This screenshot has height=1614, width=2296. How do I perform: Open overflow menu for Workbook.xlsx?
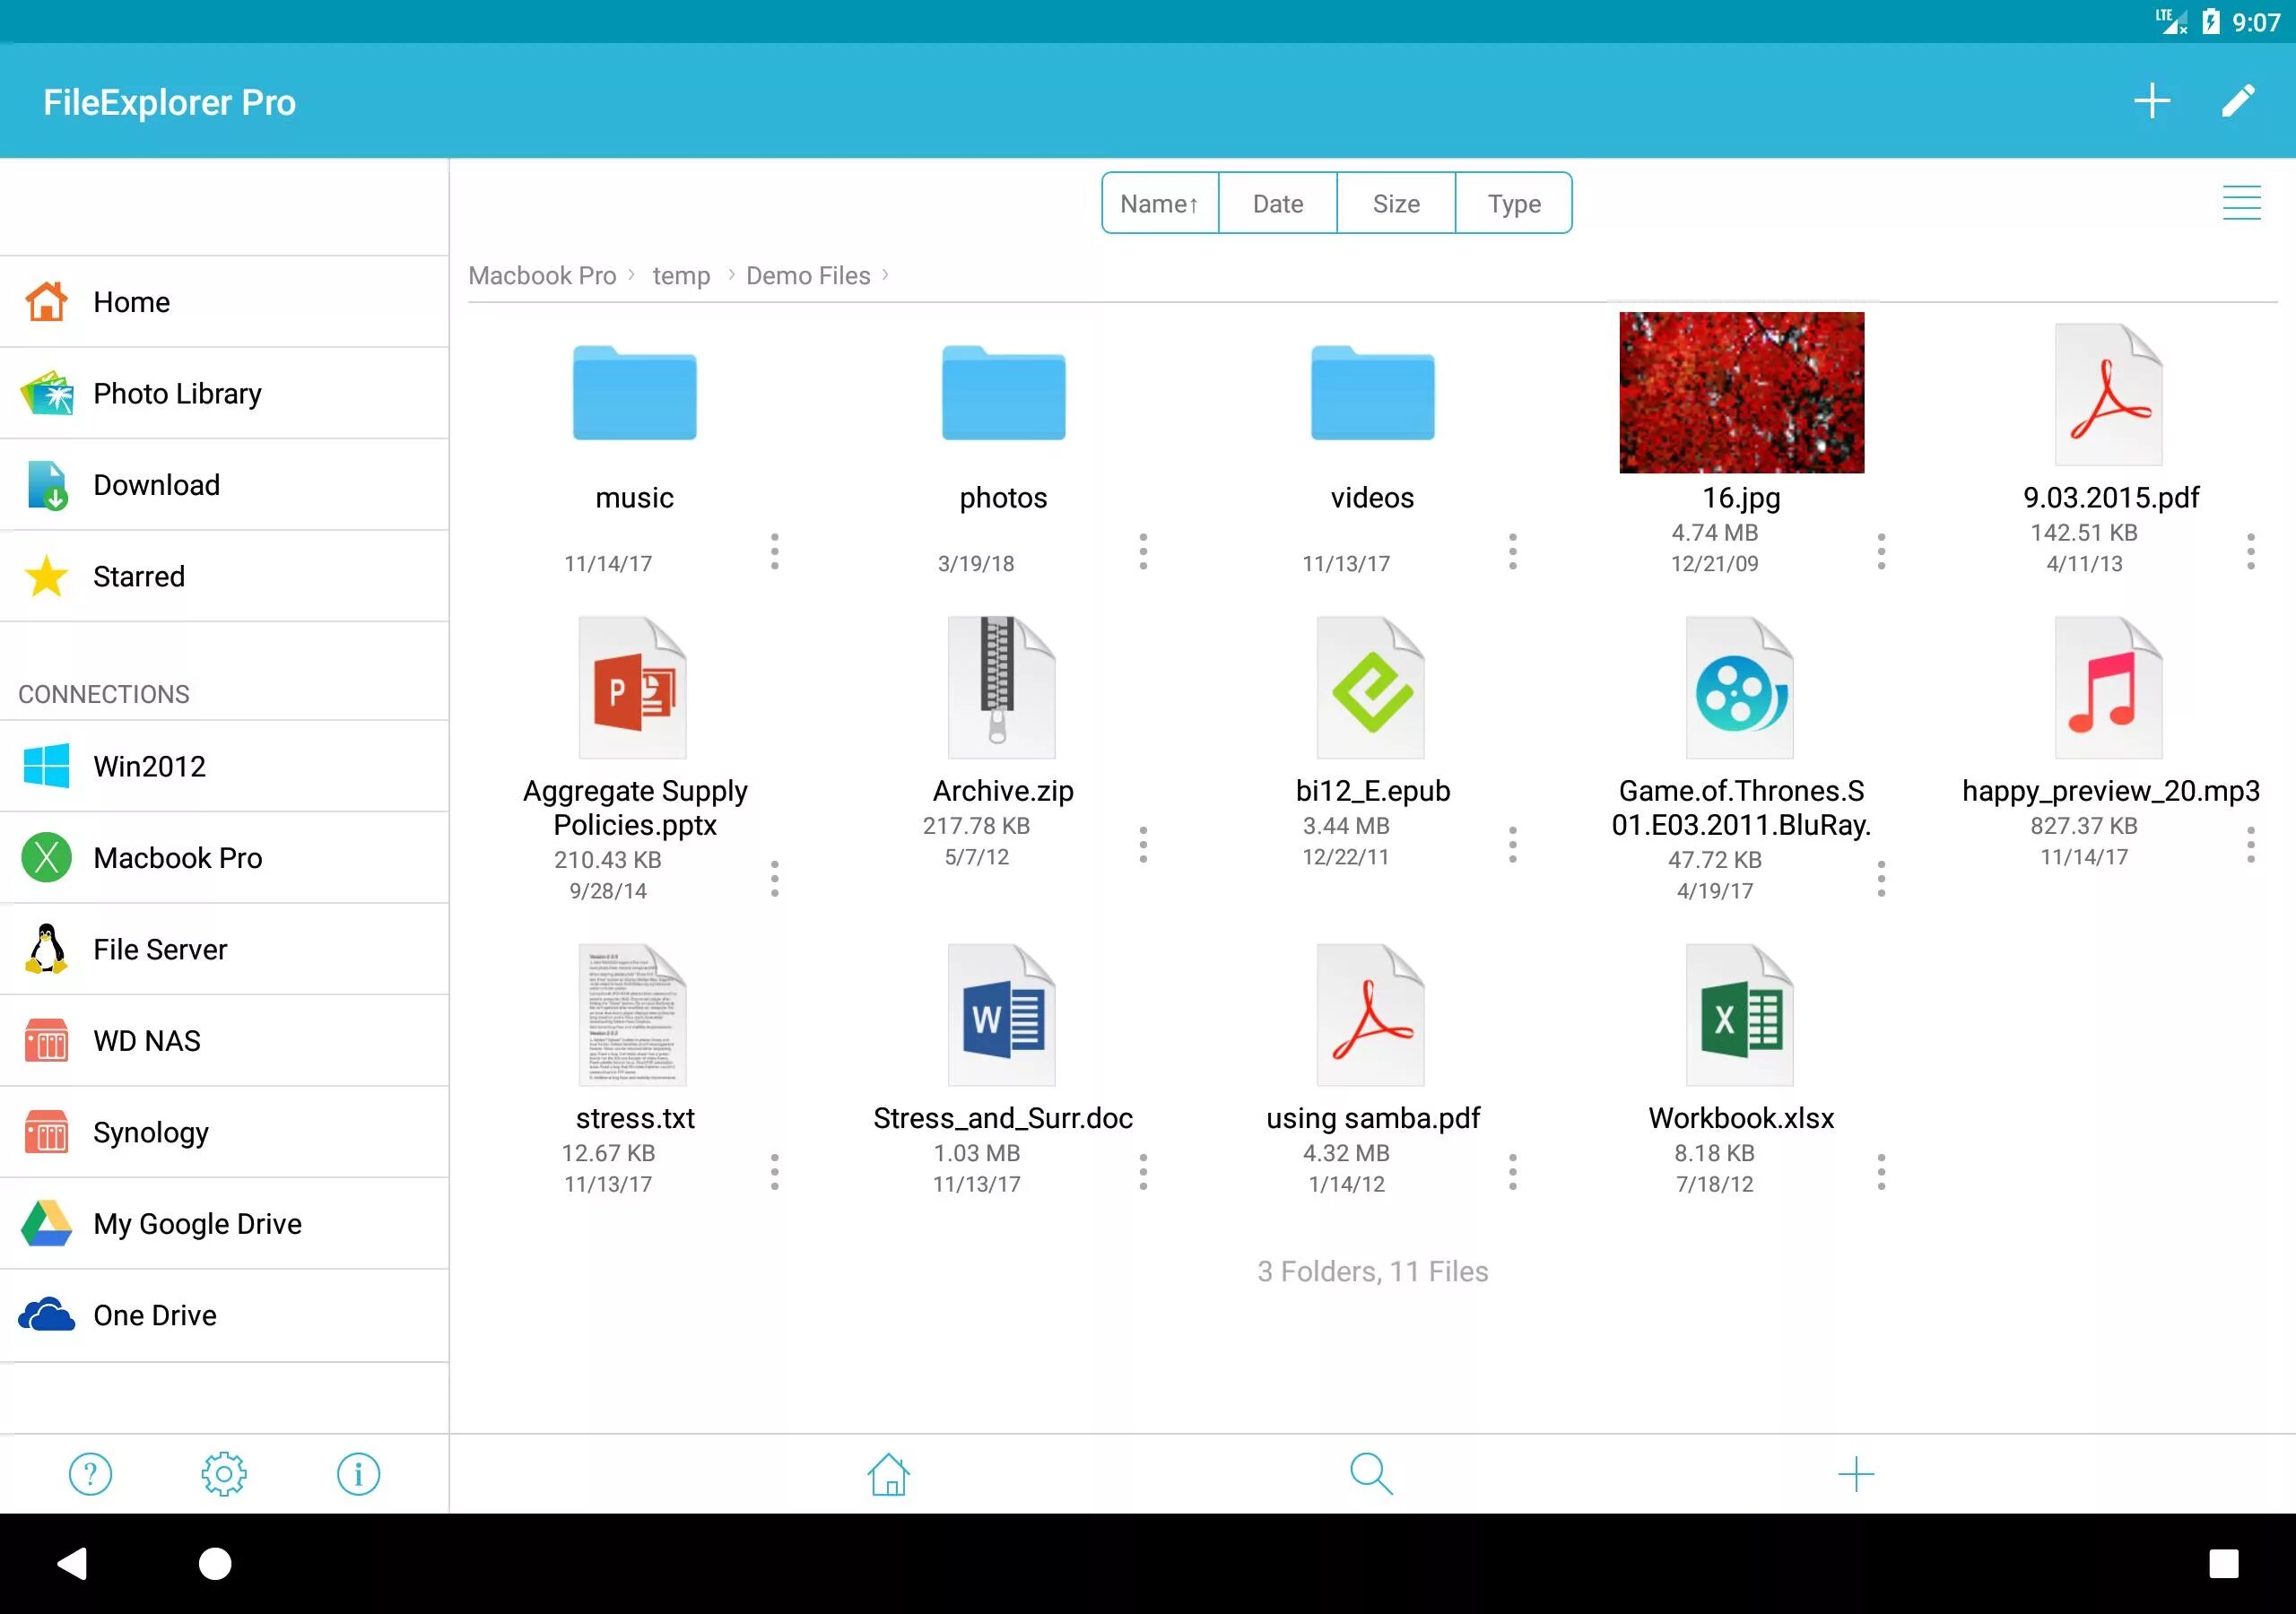(x=1881, y=1172)
